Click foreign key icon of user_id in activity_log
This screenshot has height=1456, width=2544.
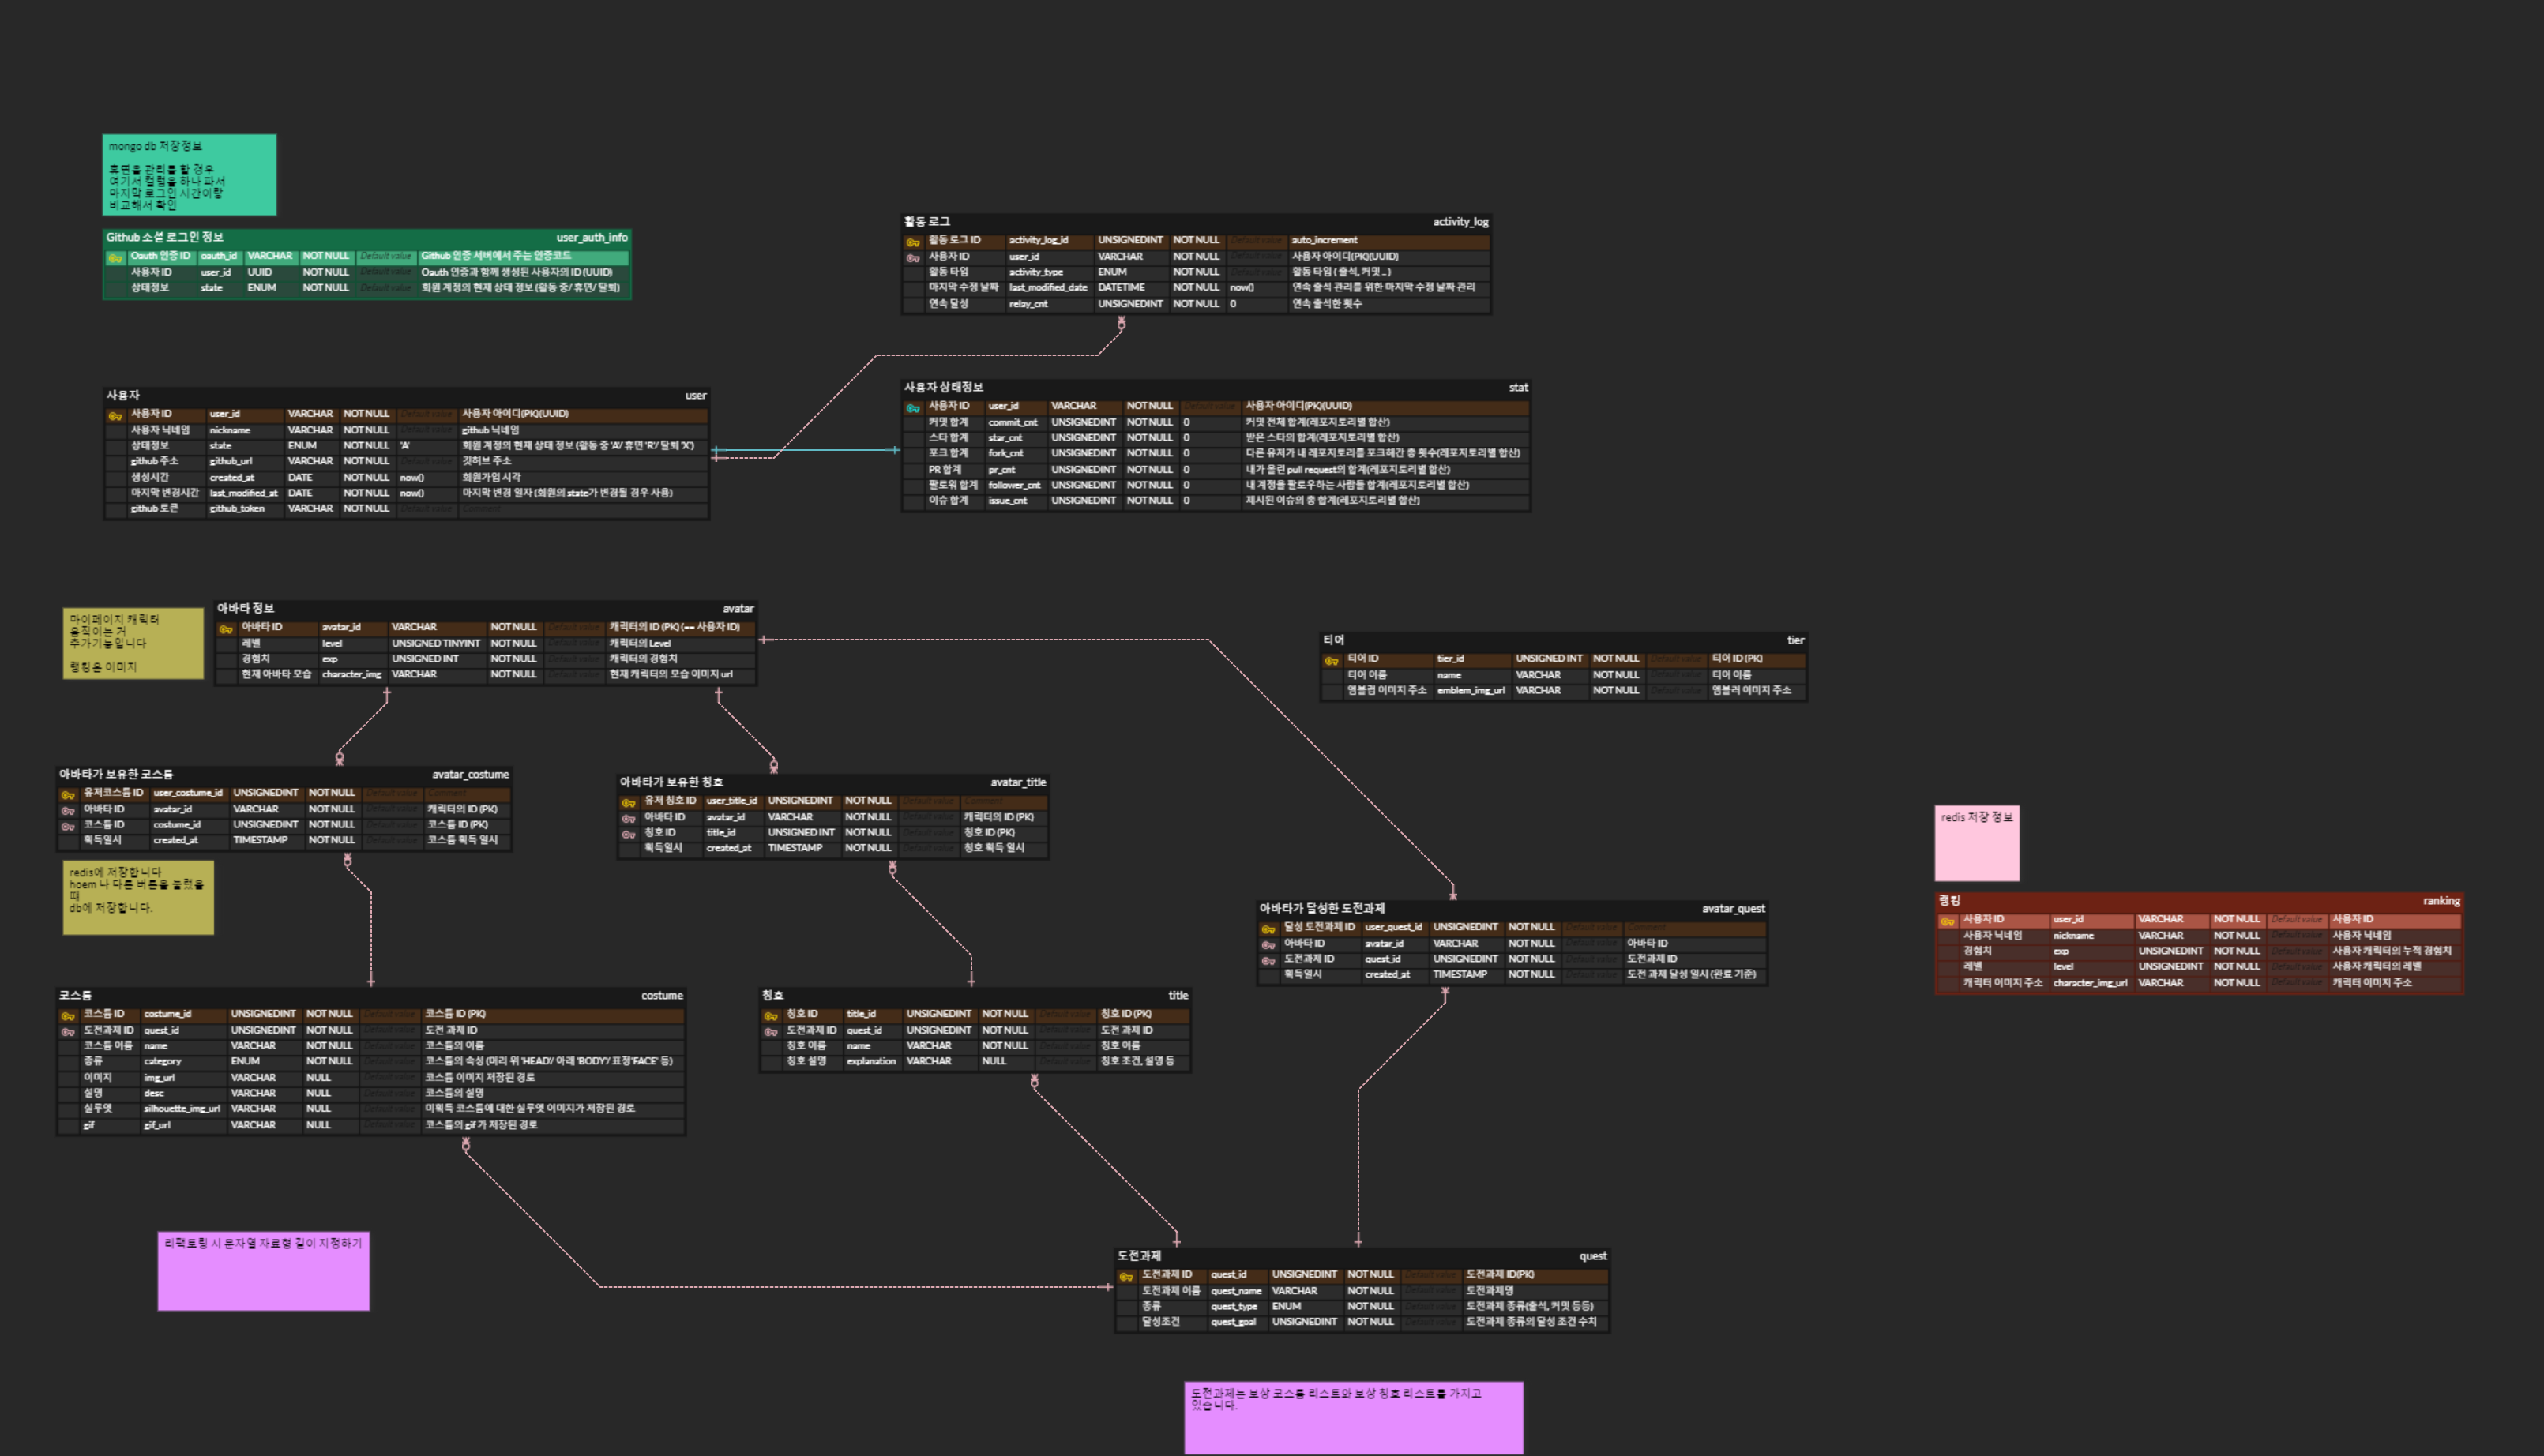913,258
